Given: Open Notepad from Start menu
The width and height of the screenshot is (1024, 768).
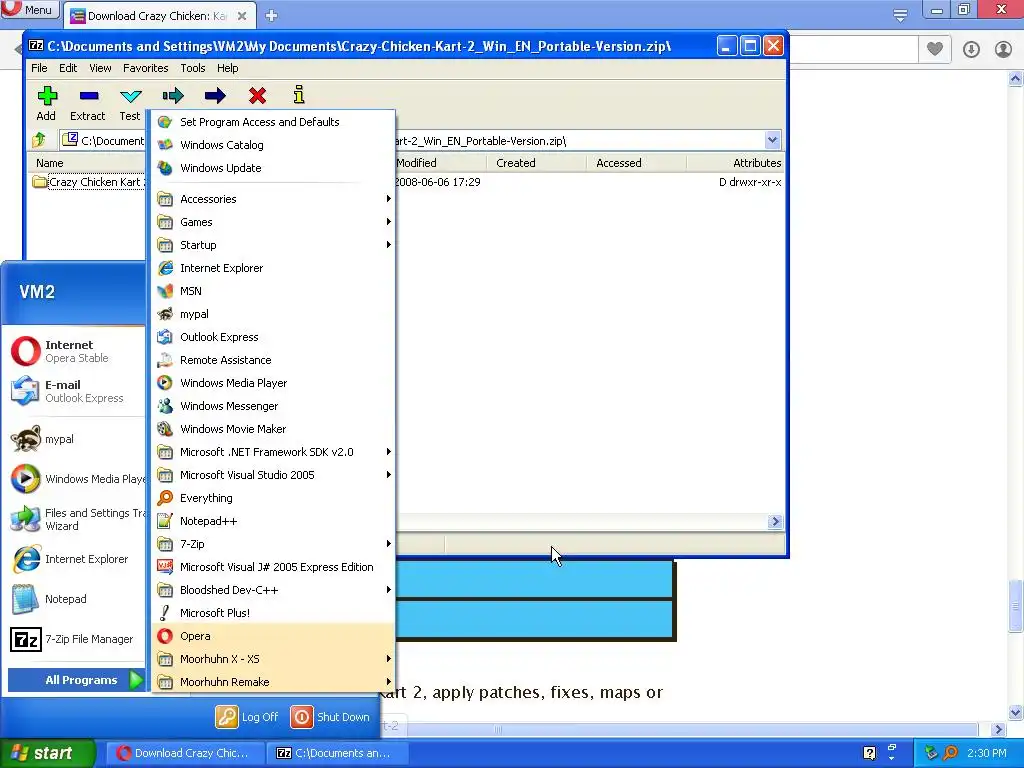Looking at the screenshot, I should pos(76,599).
